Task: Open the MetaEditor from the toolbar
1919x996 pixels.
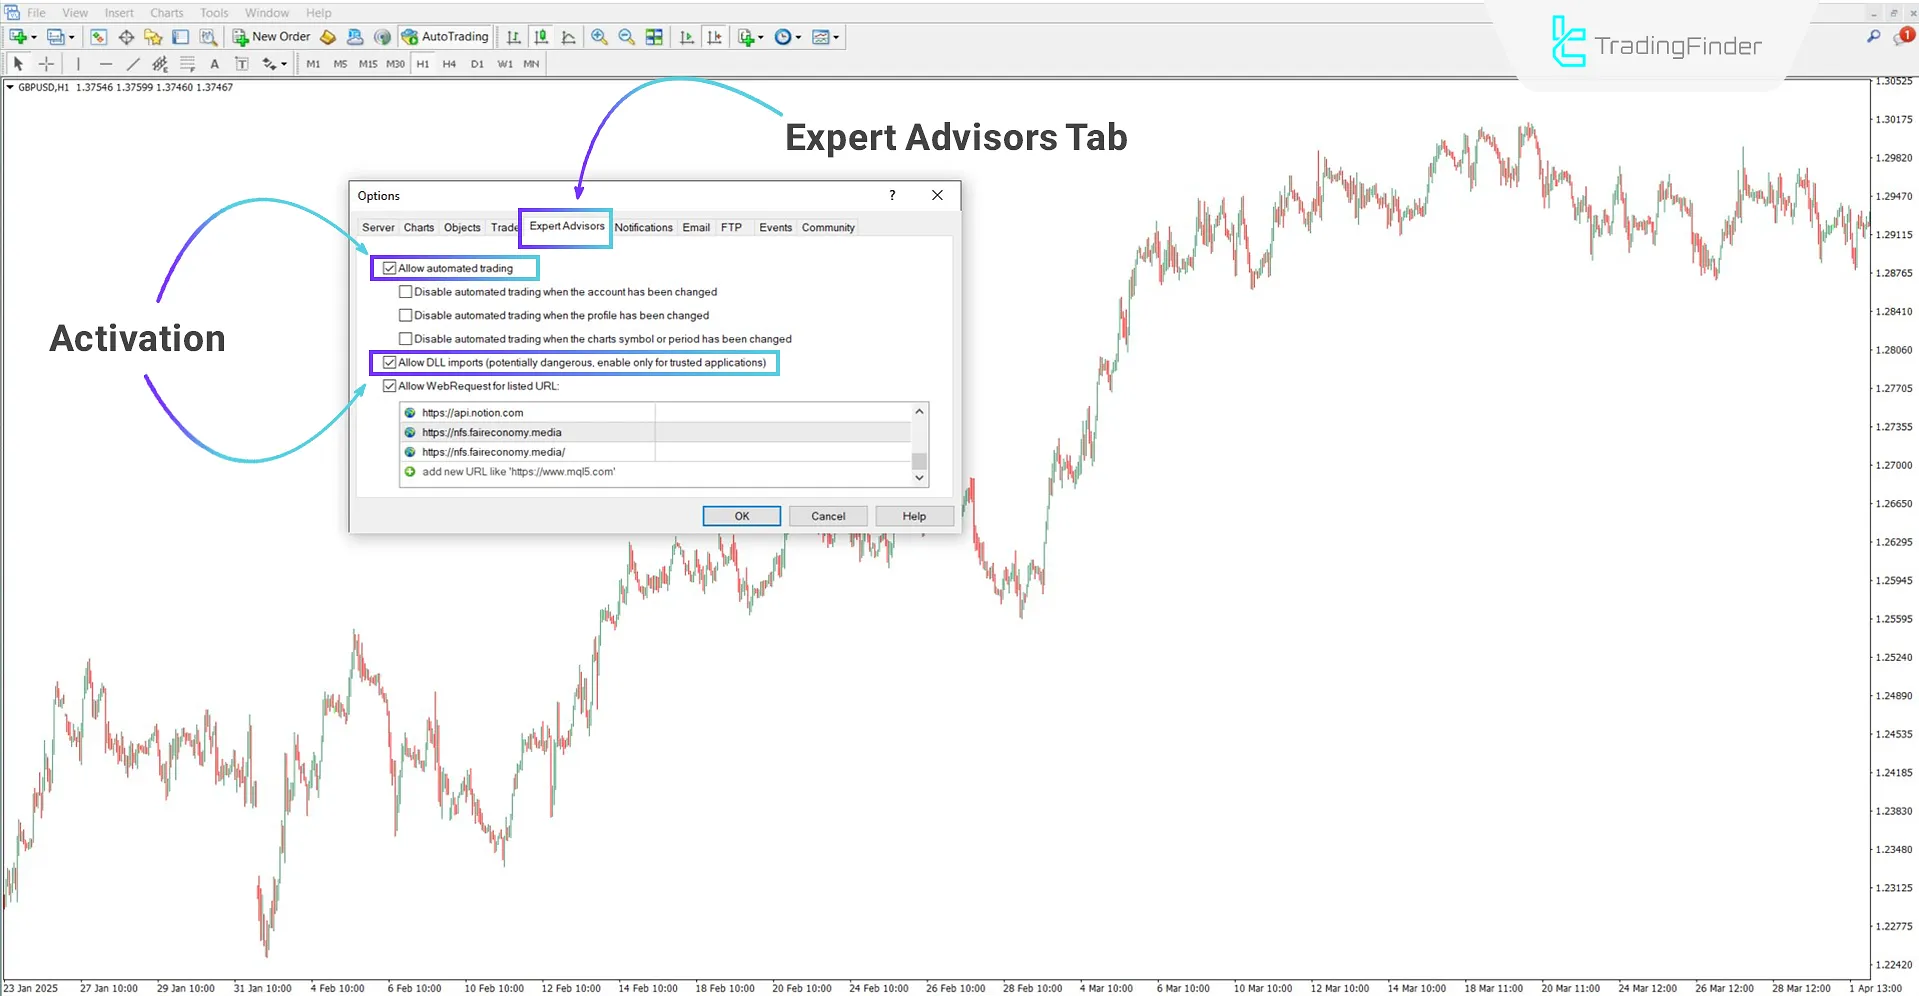Action: tap(329, 37)
